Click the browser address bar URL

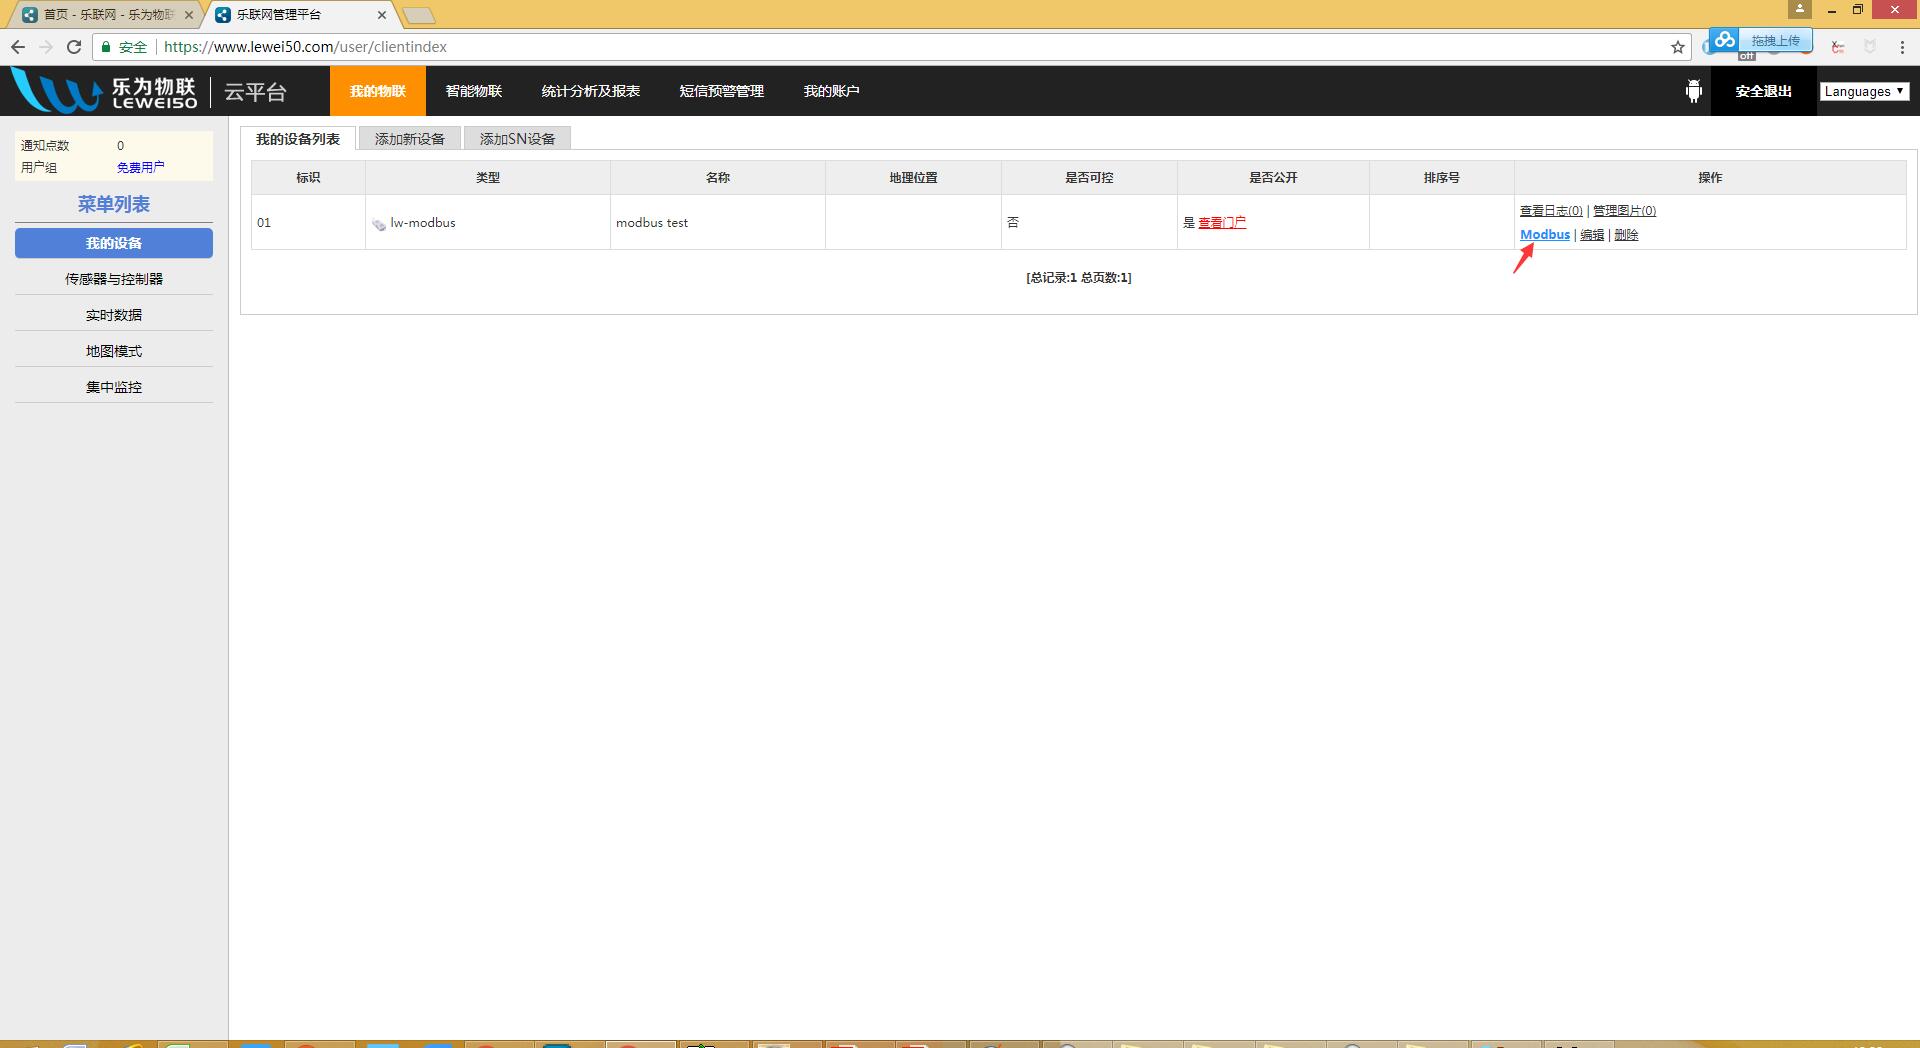(x=305, y=47)
